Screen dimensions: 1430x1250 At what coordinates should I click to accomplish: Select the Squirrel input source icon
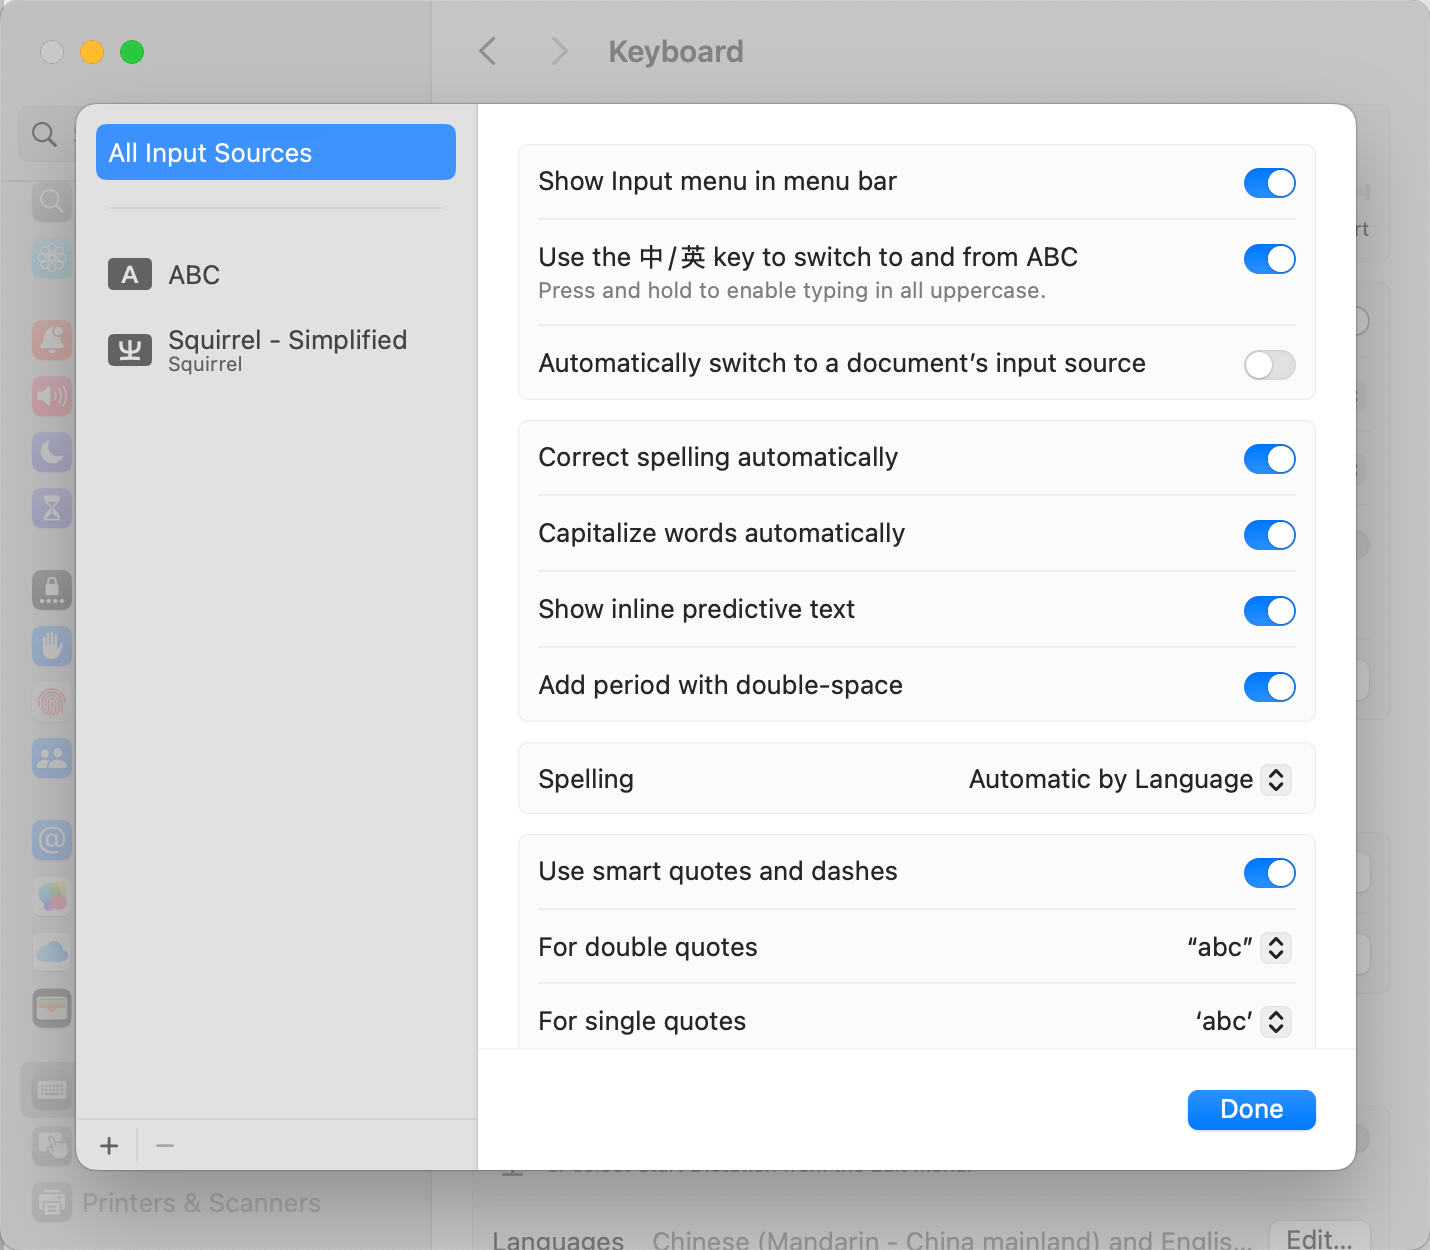[130, 350]
